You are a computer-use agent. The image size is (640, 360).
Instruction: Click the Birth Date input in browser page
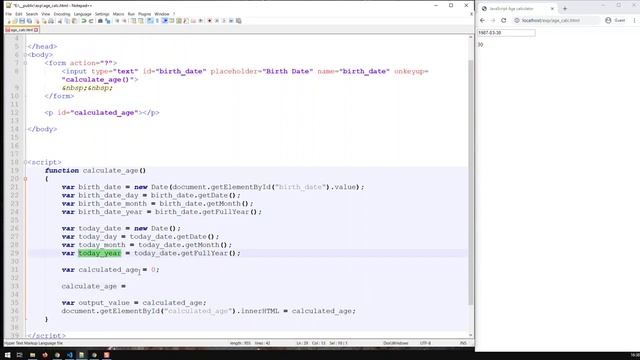click(506, 33)
